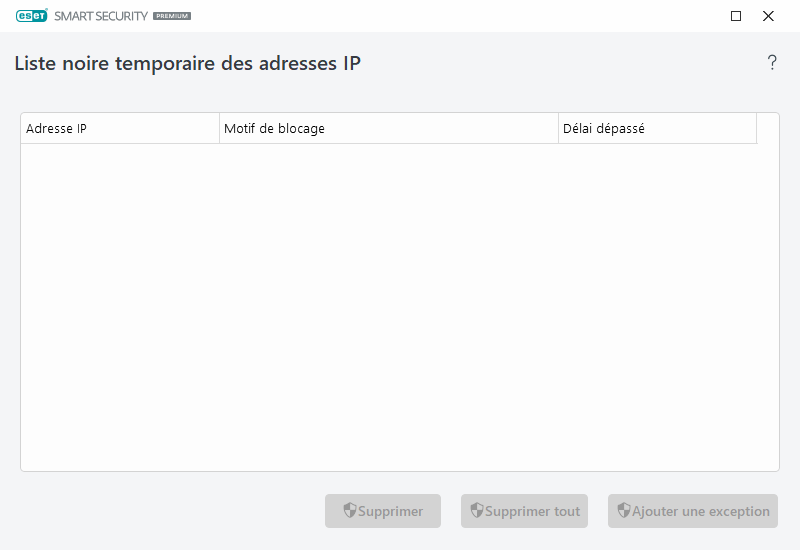Viewport: 800px width, 550px height.
Task: Sort by the Adresse IP column header
Action: (x=120, y=128)
